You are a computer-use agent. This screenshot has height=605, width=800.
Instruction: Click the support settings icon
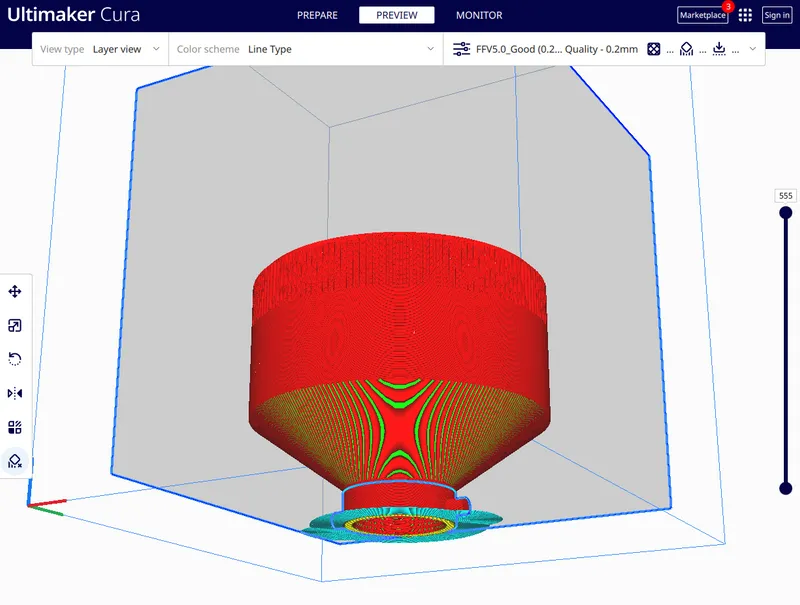(686, 49)
